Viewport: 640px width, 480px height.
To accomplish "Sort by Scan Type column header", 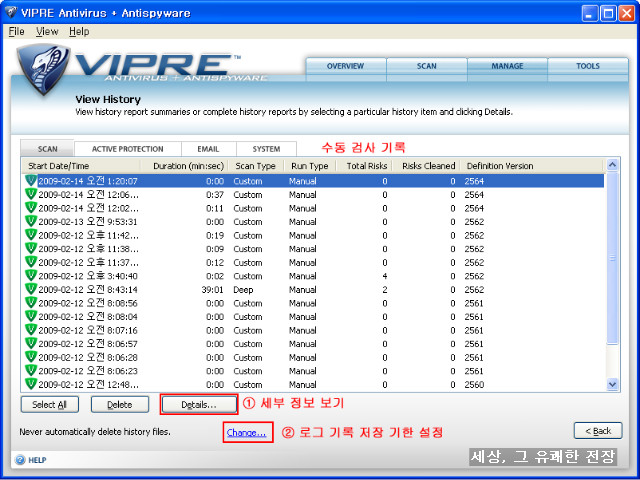I will 256,166.
